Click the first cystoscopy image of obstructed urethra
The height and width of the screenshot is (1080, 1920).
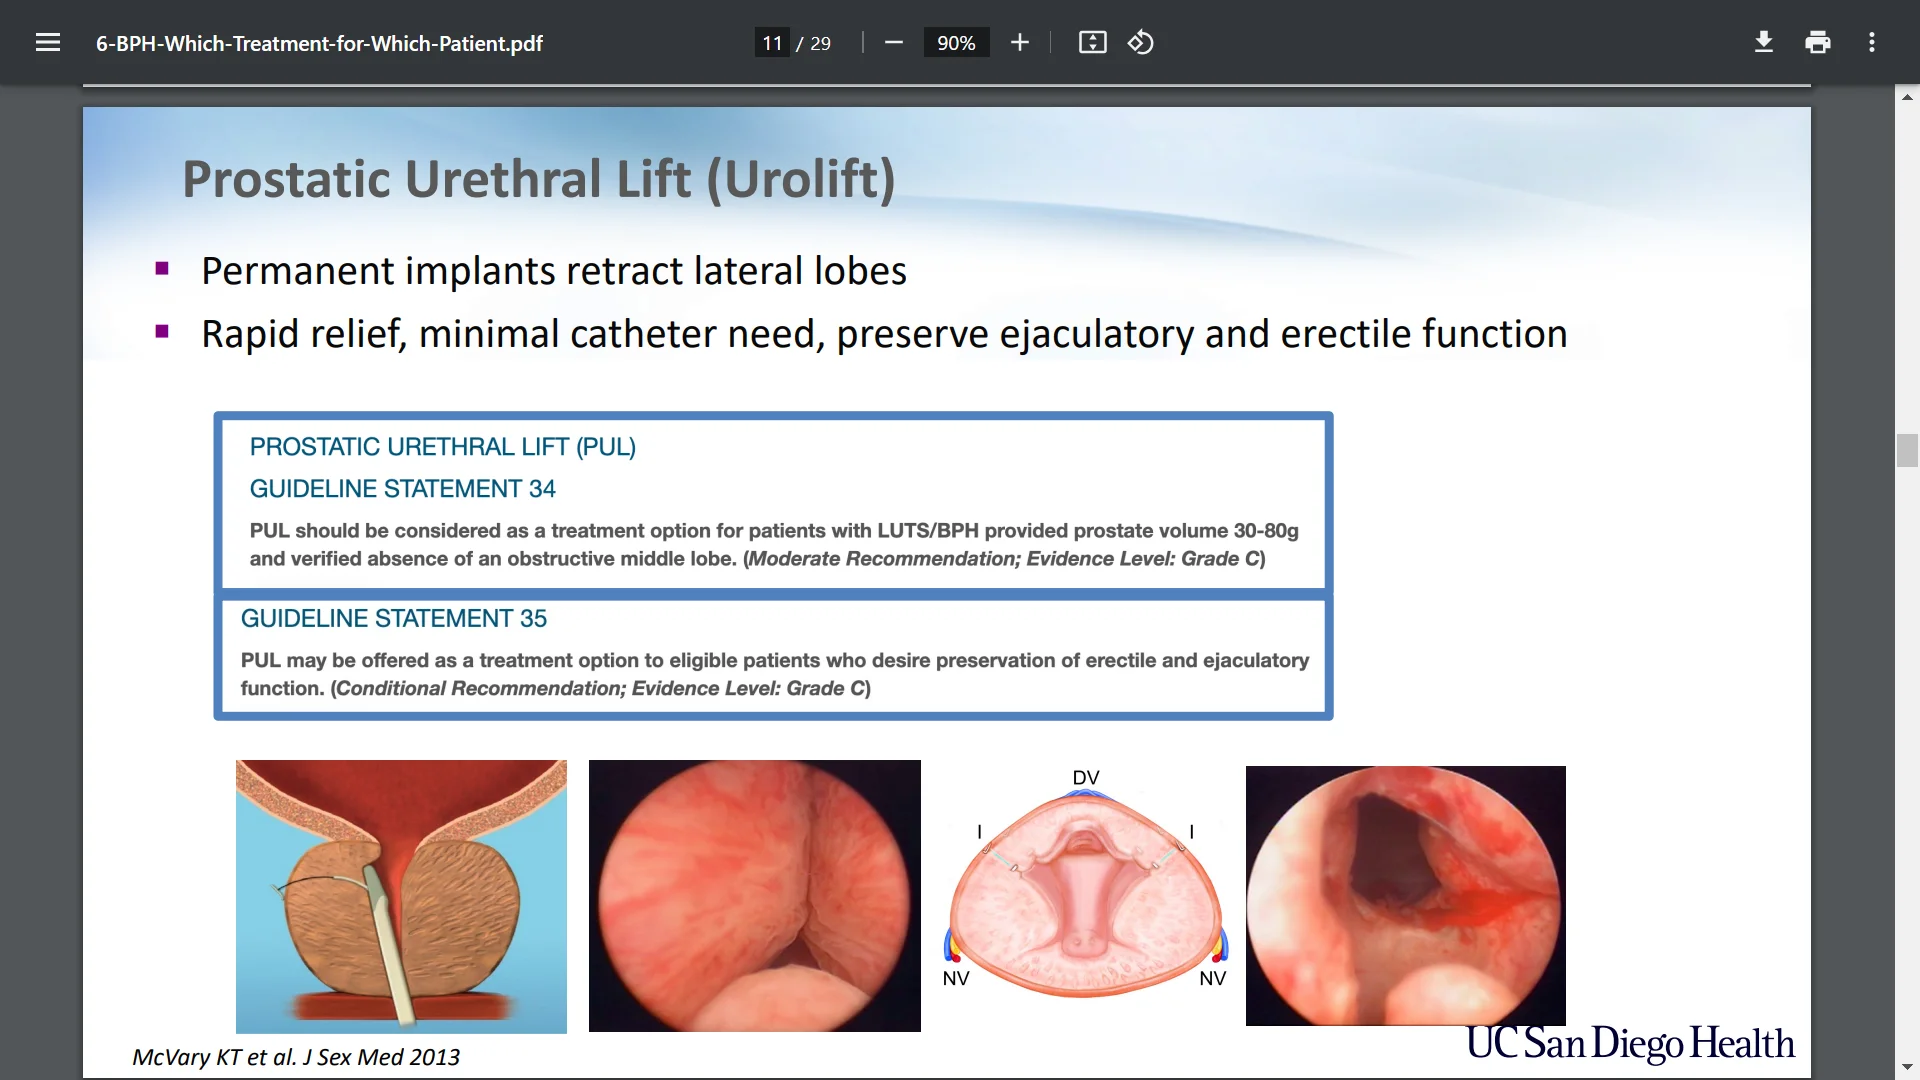[754, 896]
